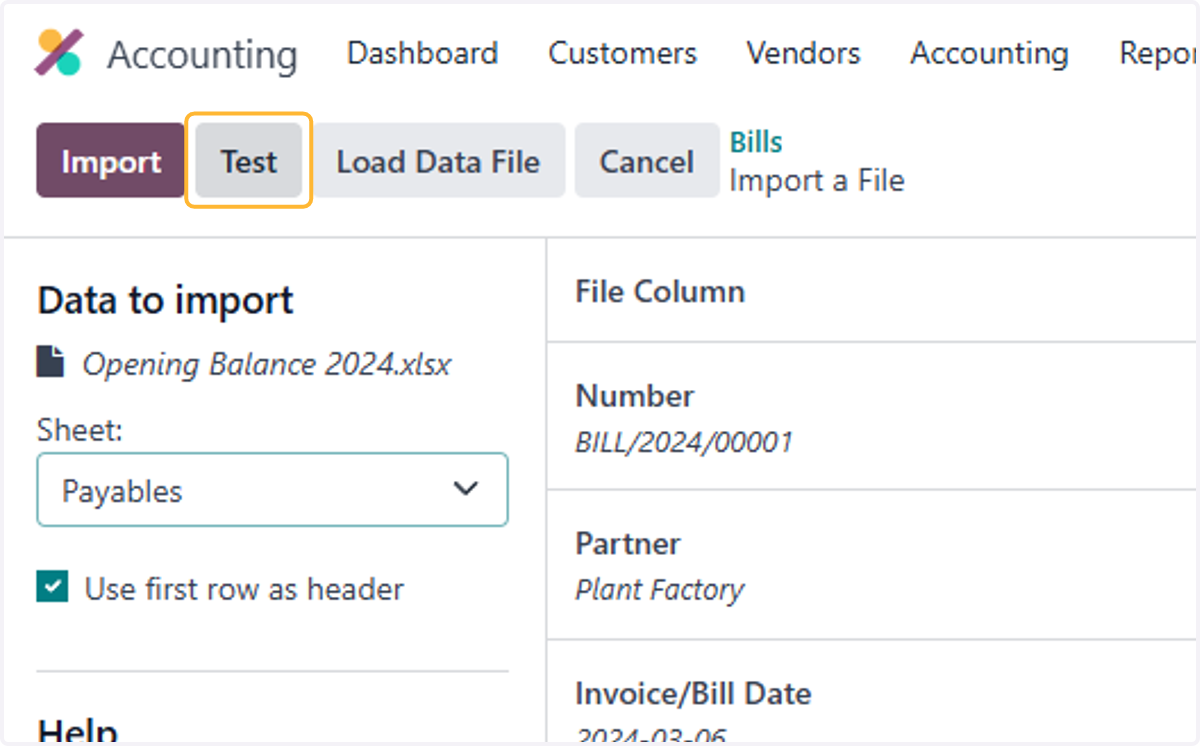Click the Use first row as header label
The image size is (1200, 746).
point(244,589)
